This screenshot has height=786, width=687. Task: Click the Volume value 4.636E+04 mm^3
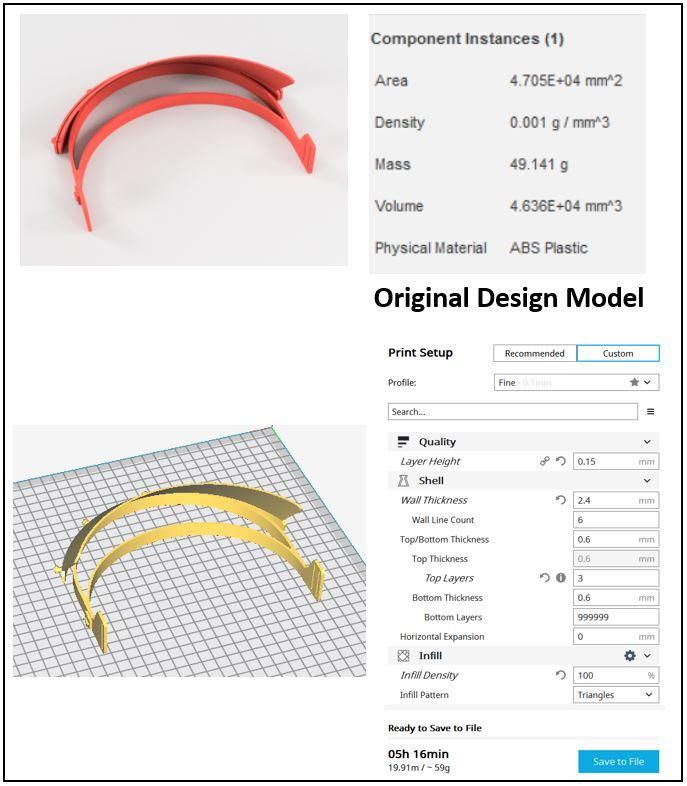[x=566, y=206]
